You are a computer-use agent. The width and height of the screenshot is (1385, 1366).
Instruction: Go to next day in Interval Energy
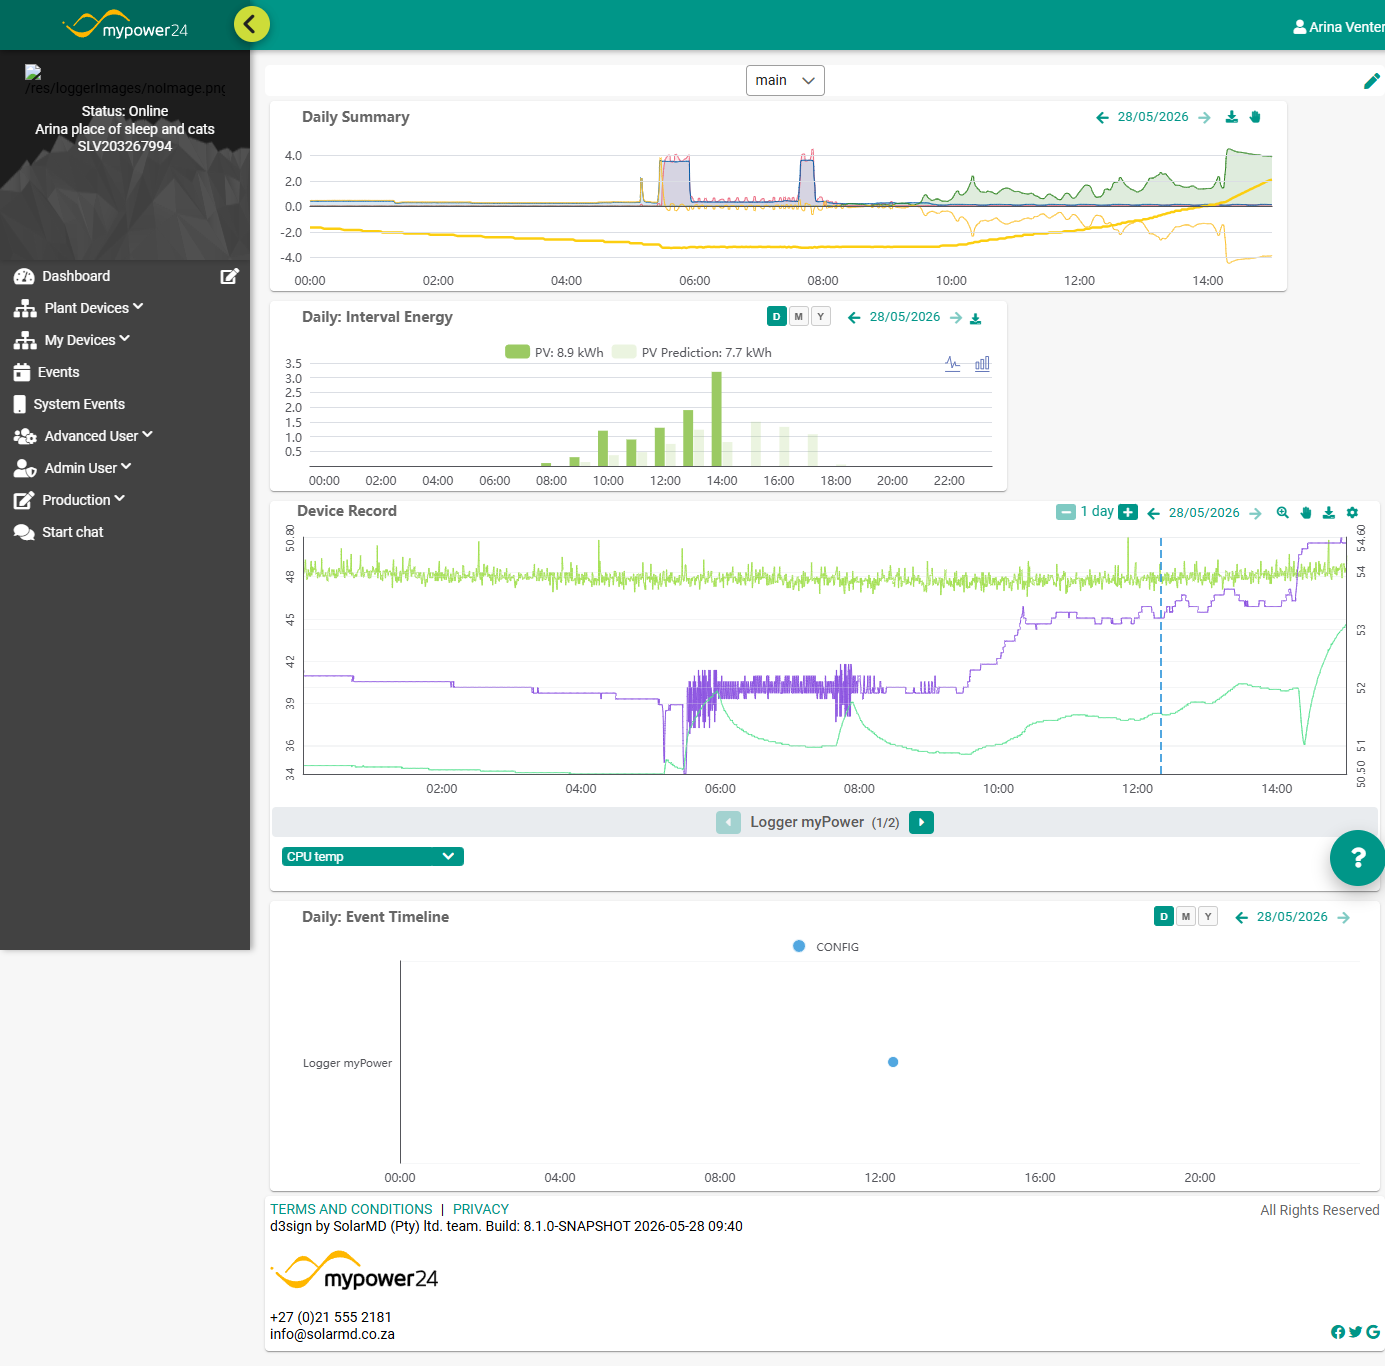click(956, 317)
